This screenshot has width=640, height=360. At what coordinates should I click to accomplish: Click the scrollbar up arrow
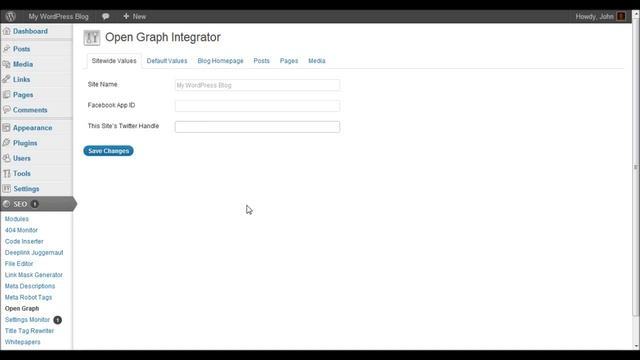coord(636,13)
